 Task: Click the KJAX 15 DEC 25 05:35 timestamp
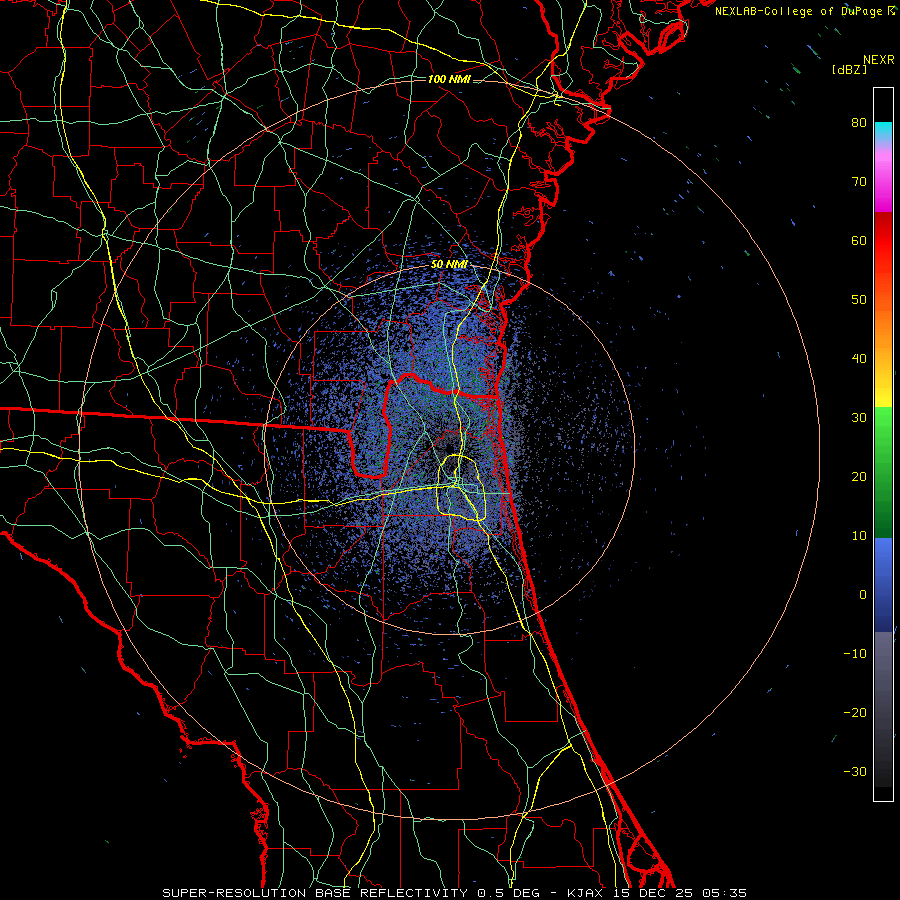657,893
